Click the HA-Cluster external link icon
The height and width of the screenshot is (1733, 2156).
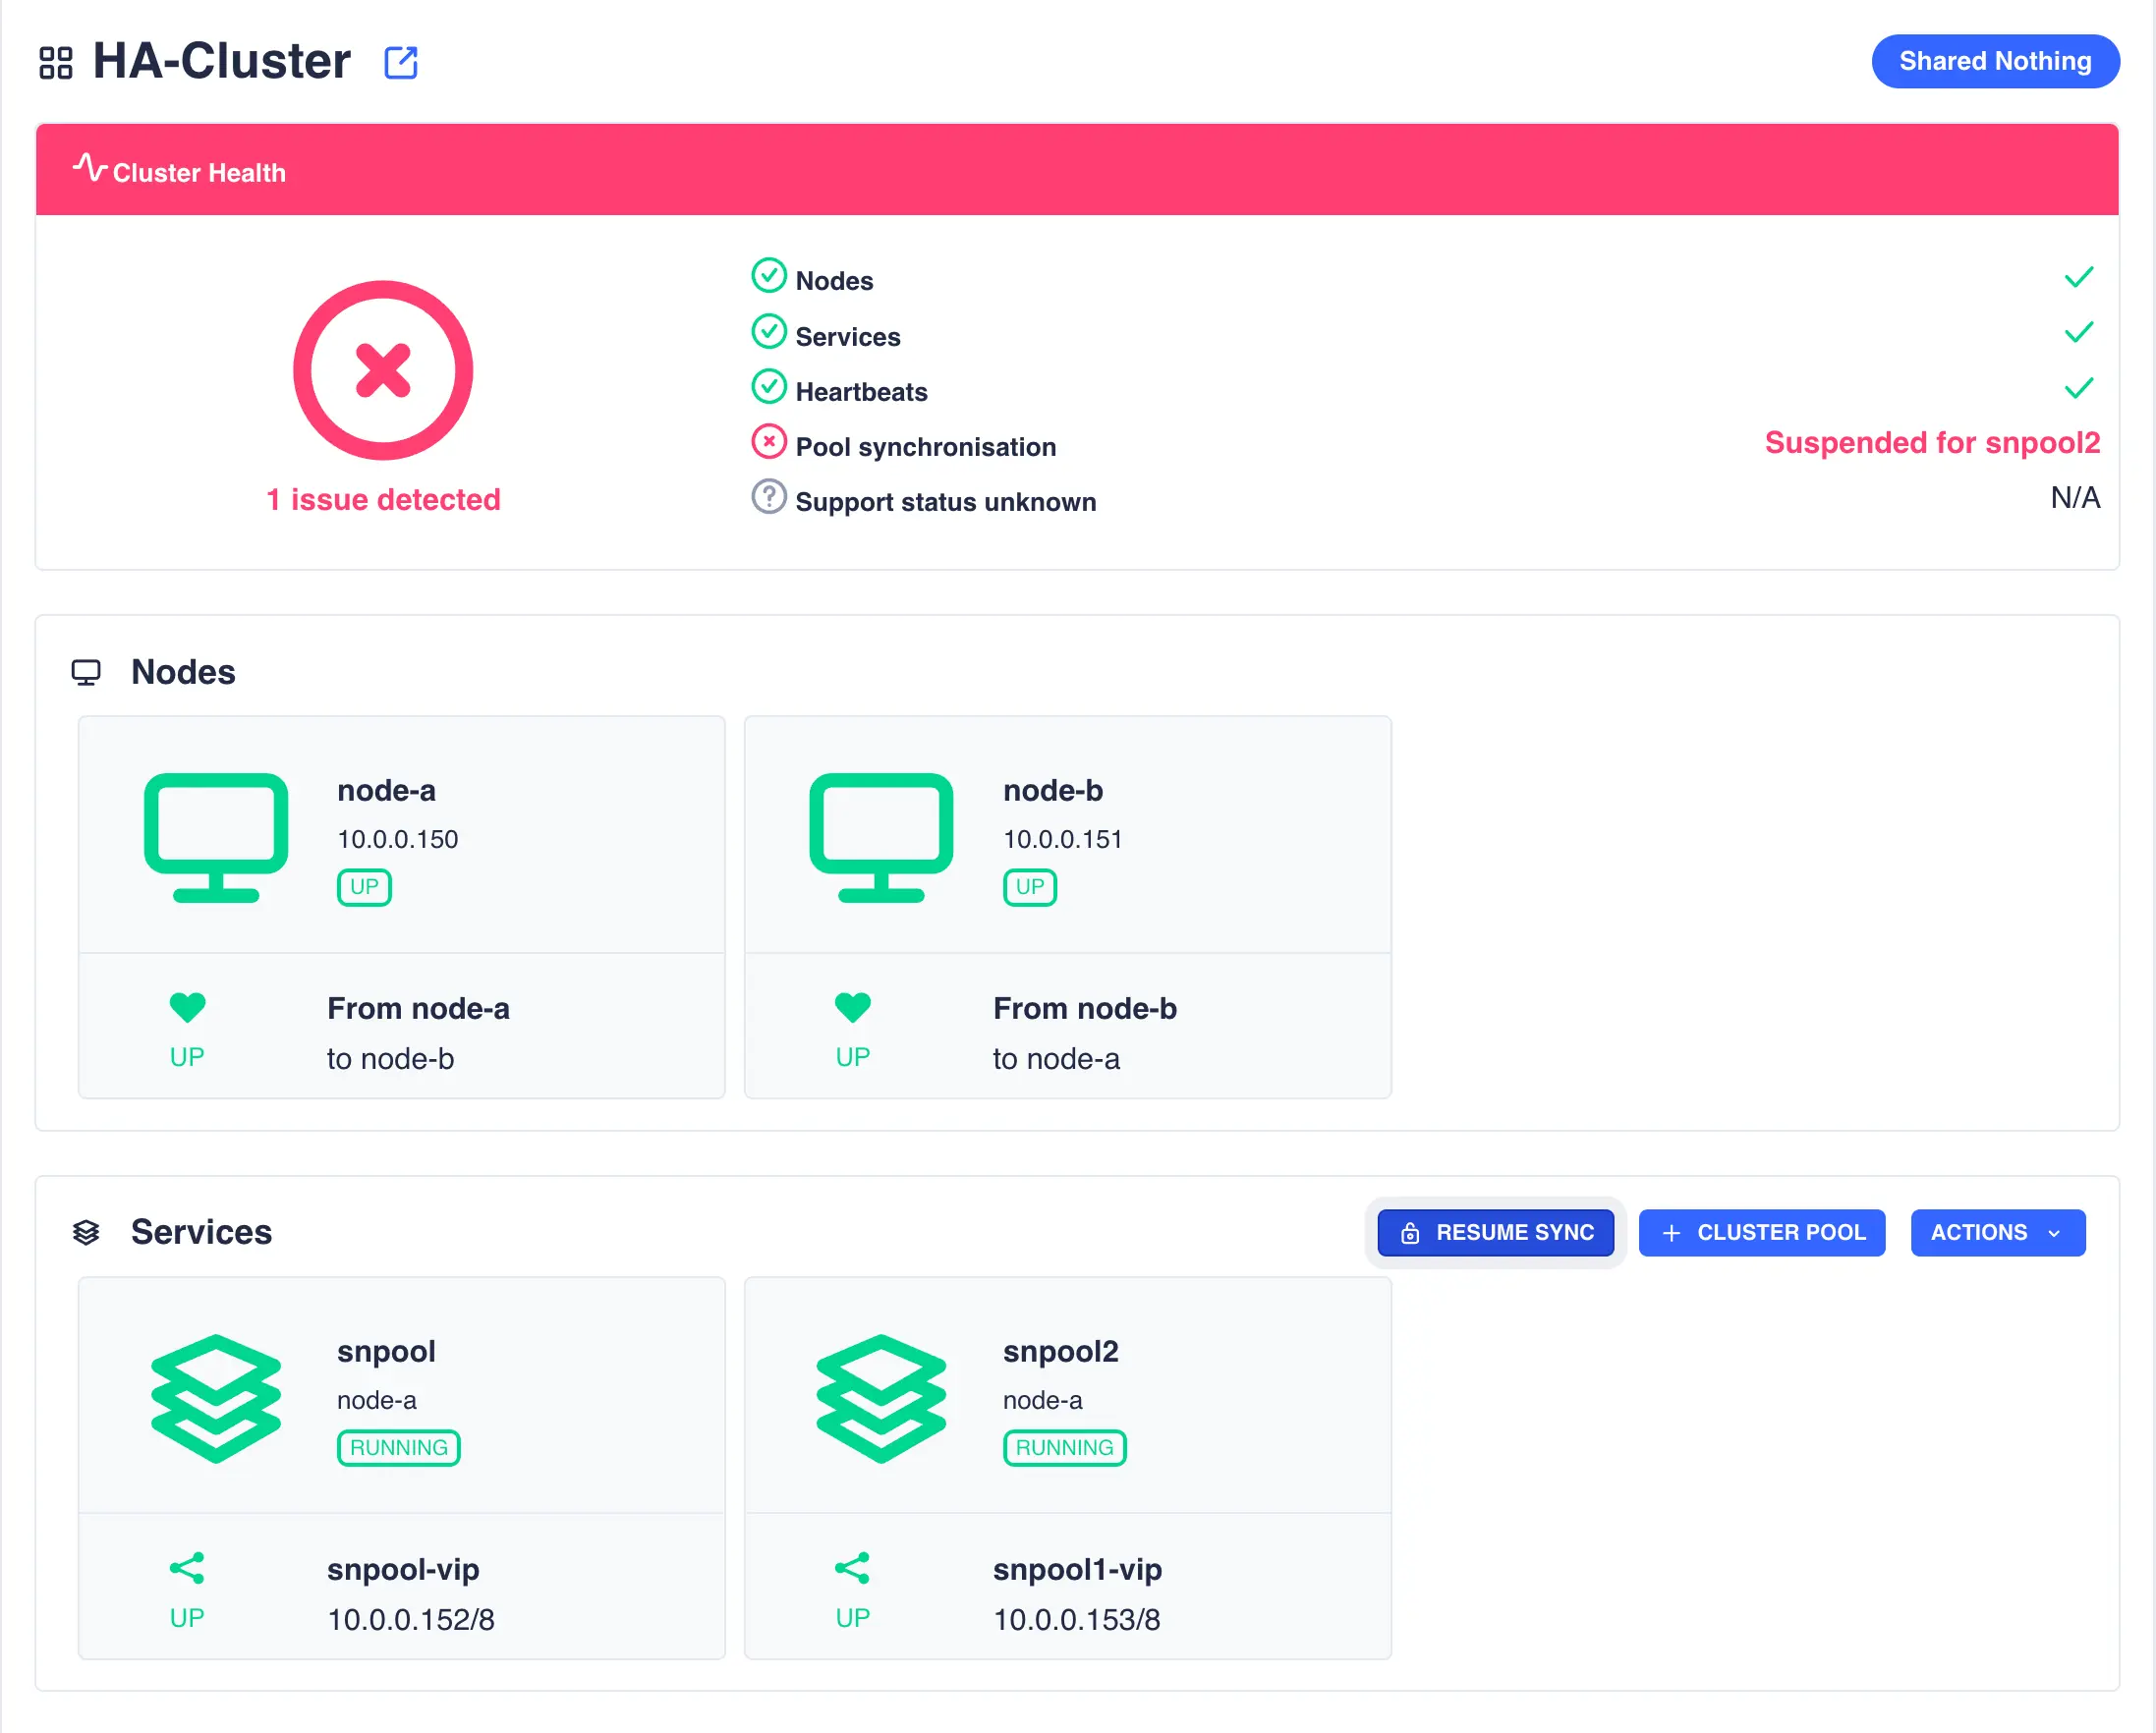tap(398, 60)
